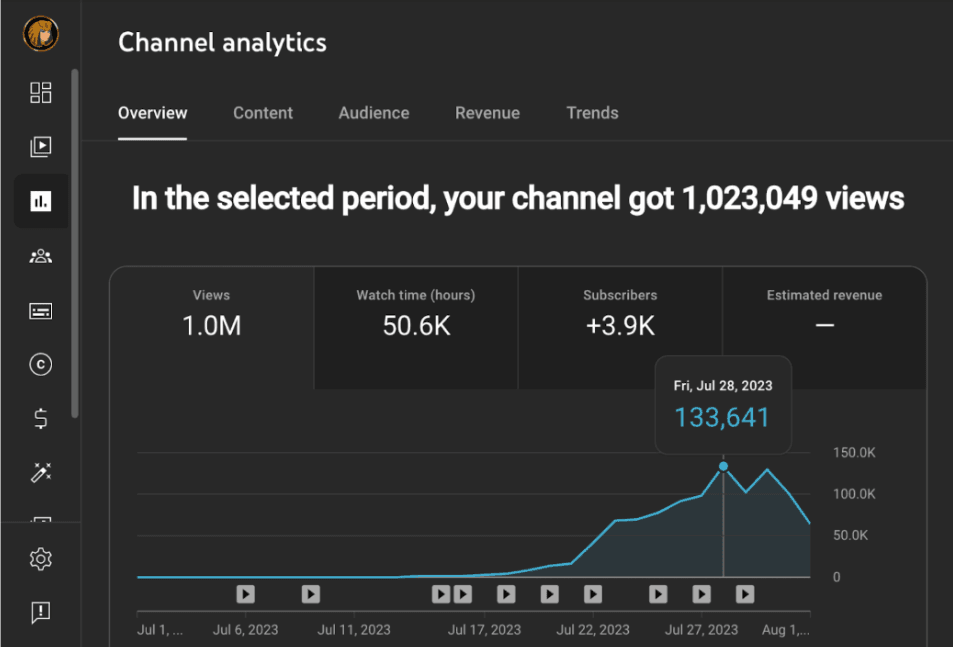
Task: Click the sidebar vertical scrollbar
Action: [75, 240]
